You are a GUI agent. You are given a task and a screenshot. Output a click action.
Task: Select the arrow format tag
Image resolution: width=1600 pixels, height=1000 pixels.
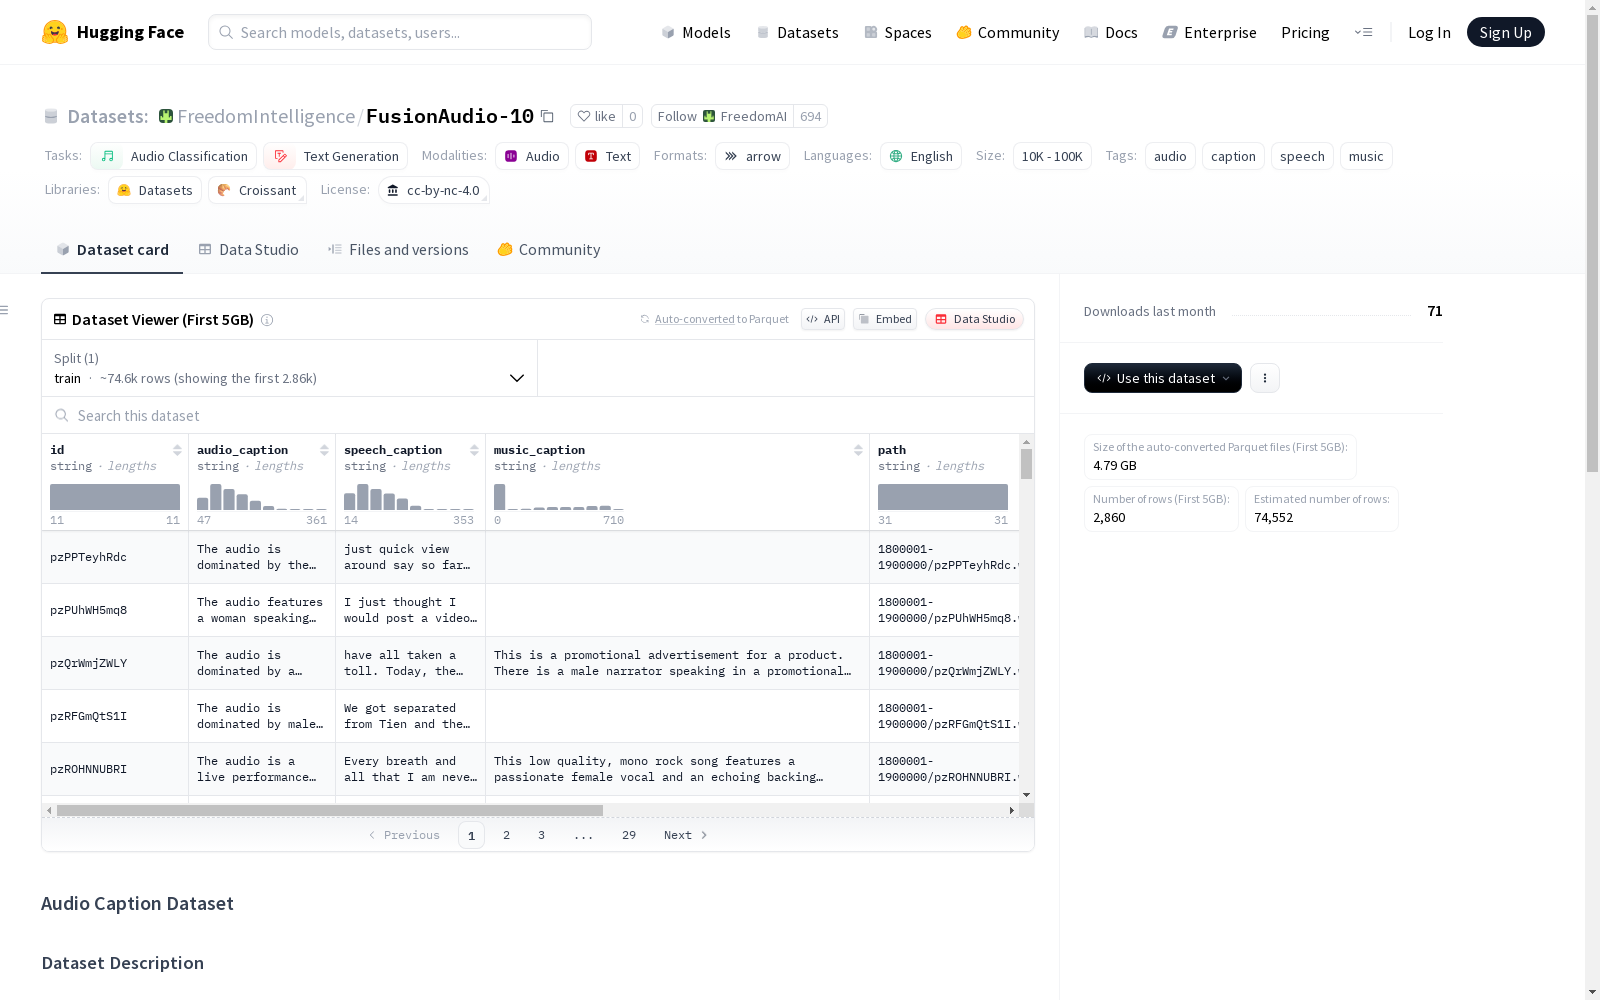pos(752,156)
